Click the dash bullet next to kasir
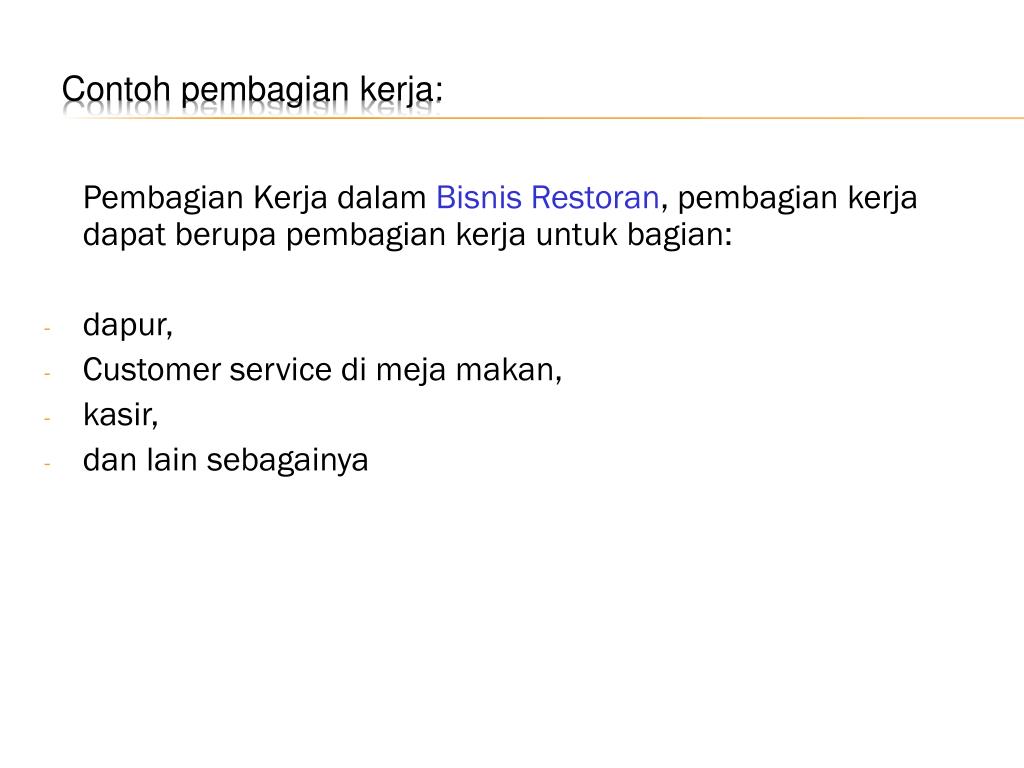The width and height of the screenshot is (1024, 768). pos(47,418)
